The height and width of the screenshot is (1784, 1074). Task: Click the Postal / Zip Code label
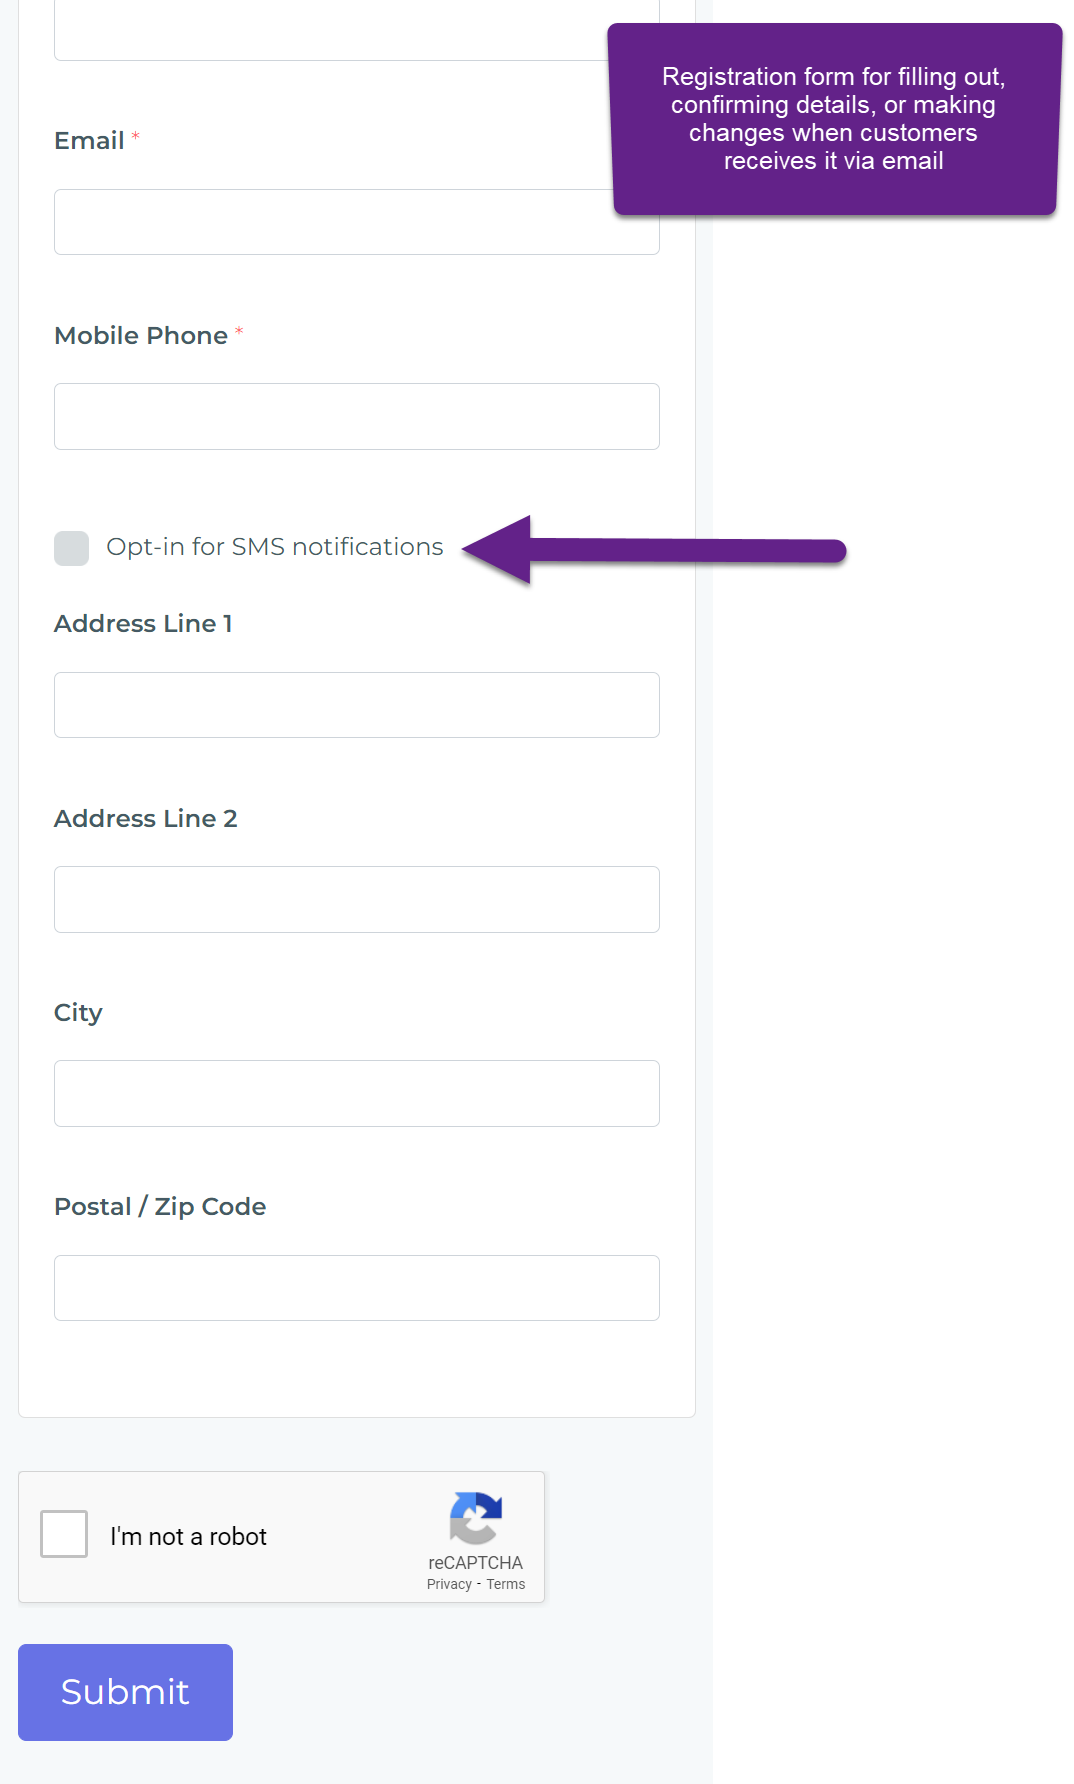(160, 1207)
